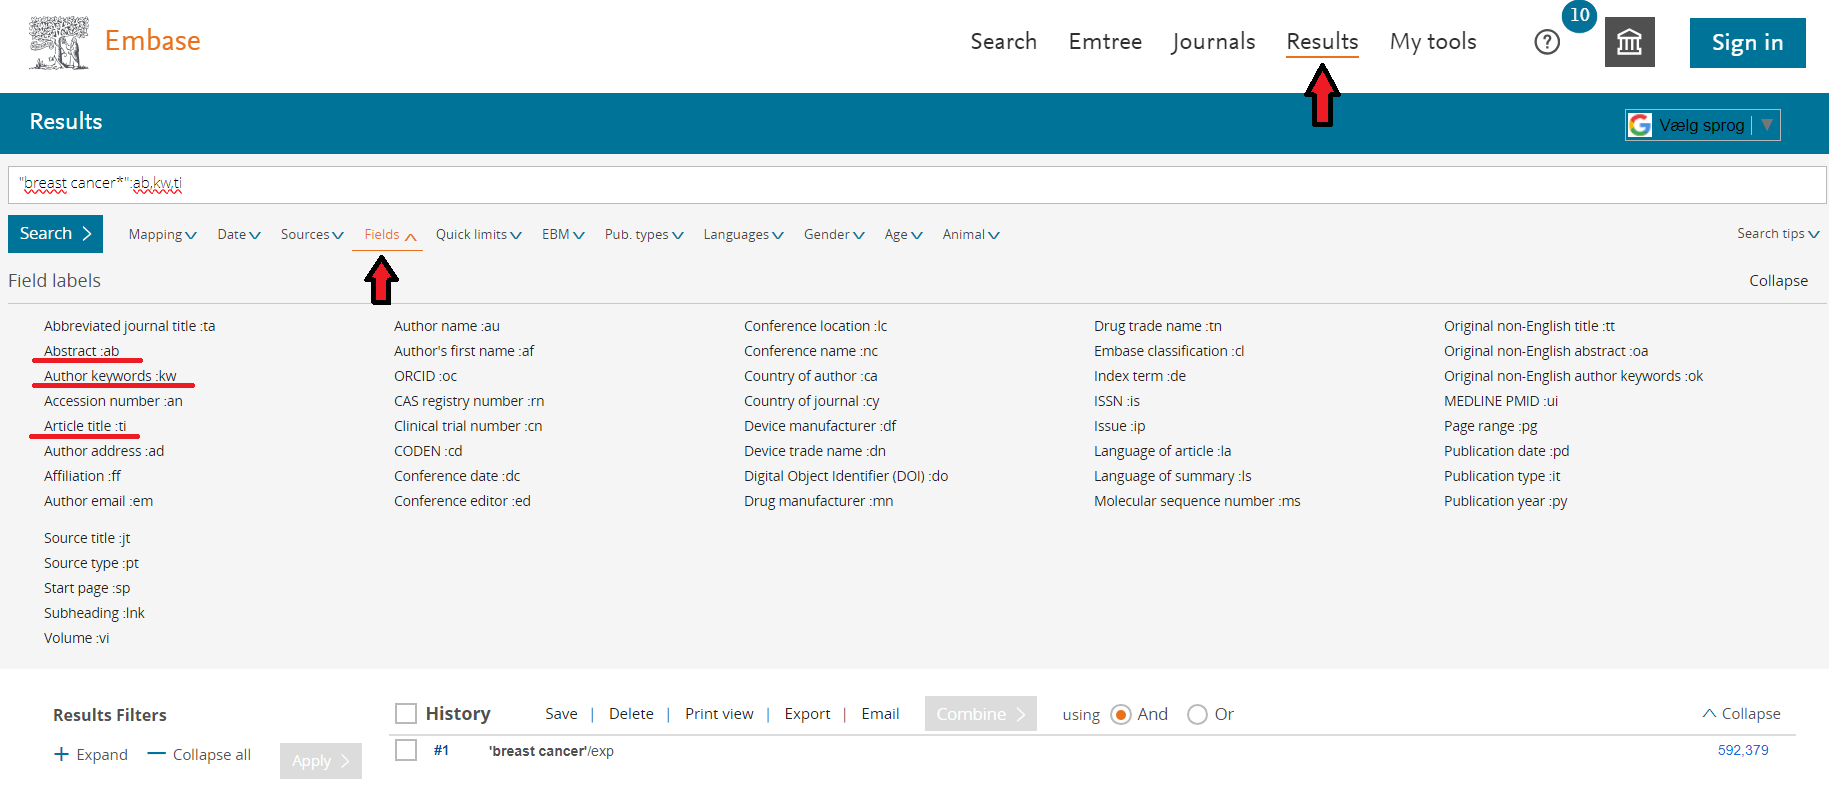Expand the Animal dropdown

pos(971,234)
